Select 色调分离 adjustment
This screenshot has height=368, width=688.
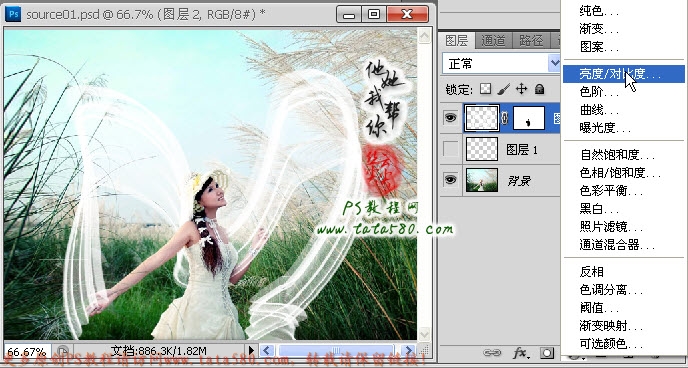coord(624,290)
